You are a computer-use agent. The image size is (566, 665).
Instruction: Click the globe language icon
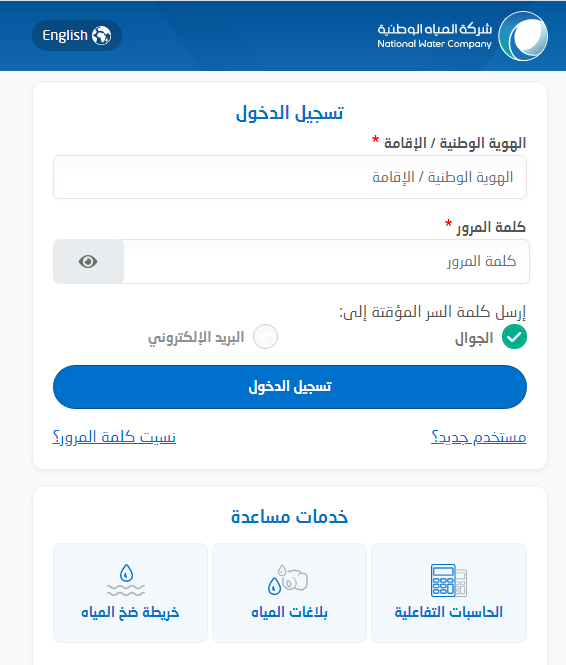(102, 36)
